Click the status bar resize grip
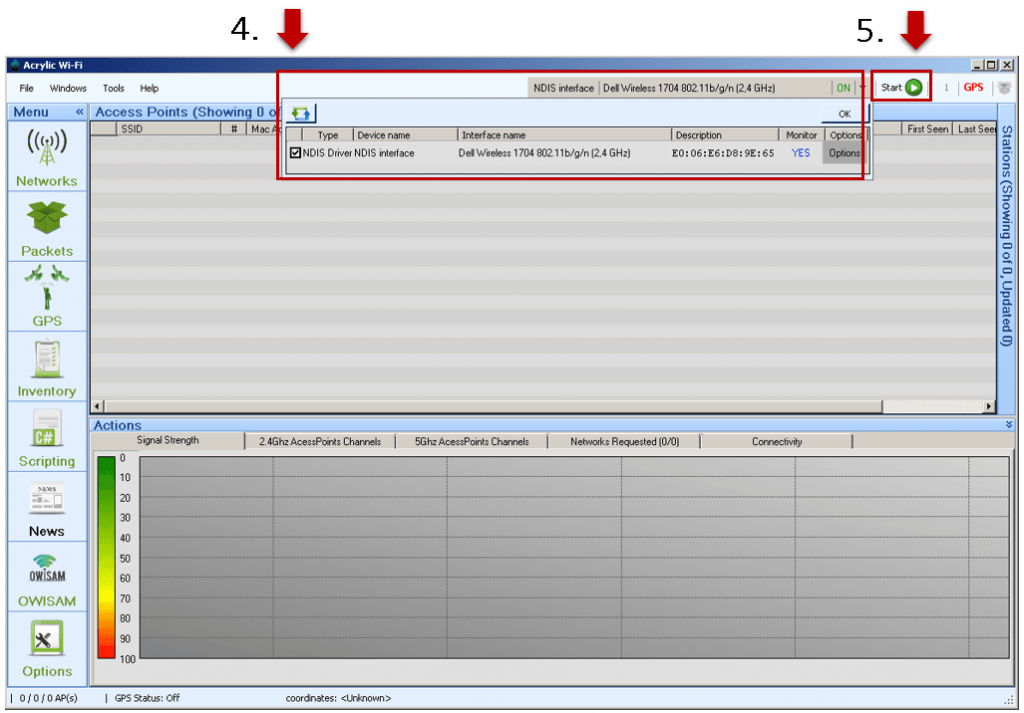Image resolution: width=1024 pixels, height=713 pixels. pyautogui.click(x=1009, y=699)
